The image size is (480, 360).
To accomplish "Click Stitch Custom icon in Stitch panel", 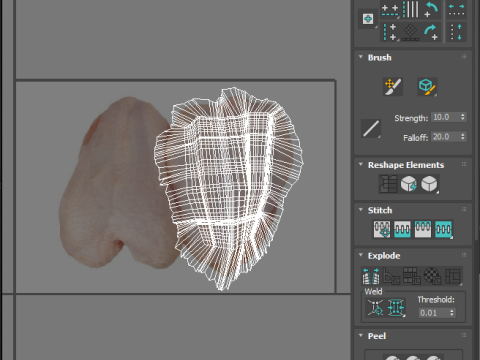I will (443, 229).
